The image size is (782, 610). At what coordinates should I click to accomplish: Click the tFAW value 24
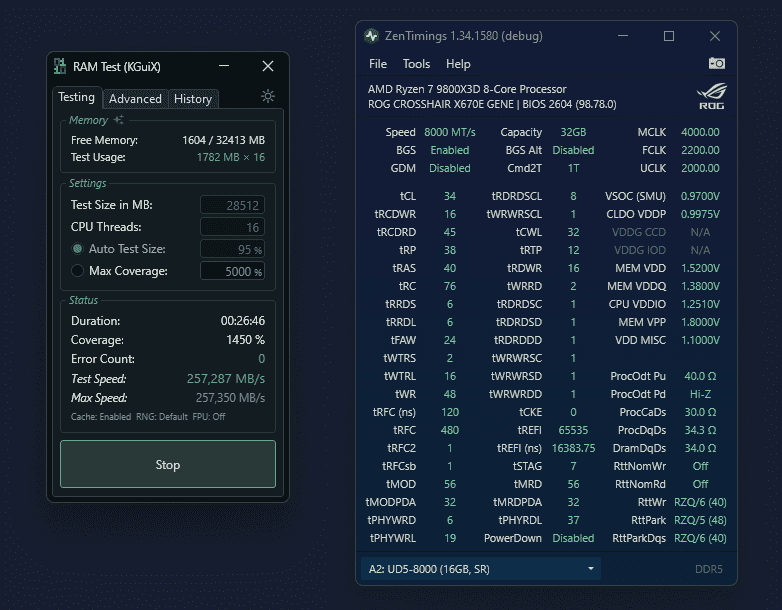click(x=450, y=340)
